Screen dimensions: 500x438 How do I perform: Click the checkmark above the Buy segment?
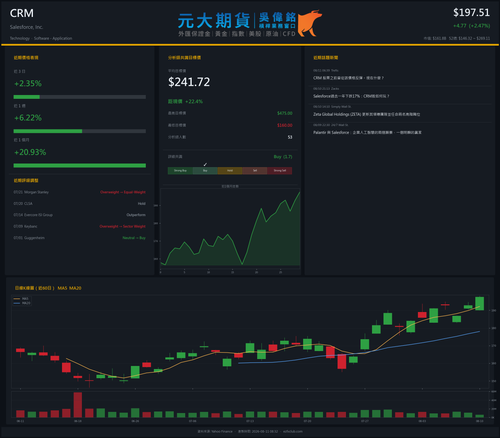pyautogui.click(x=205, y=165)
